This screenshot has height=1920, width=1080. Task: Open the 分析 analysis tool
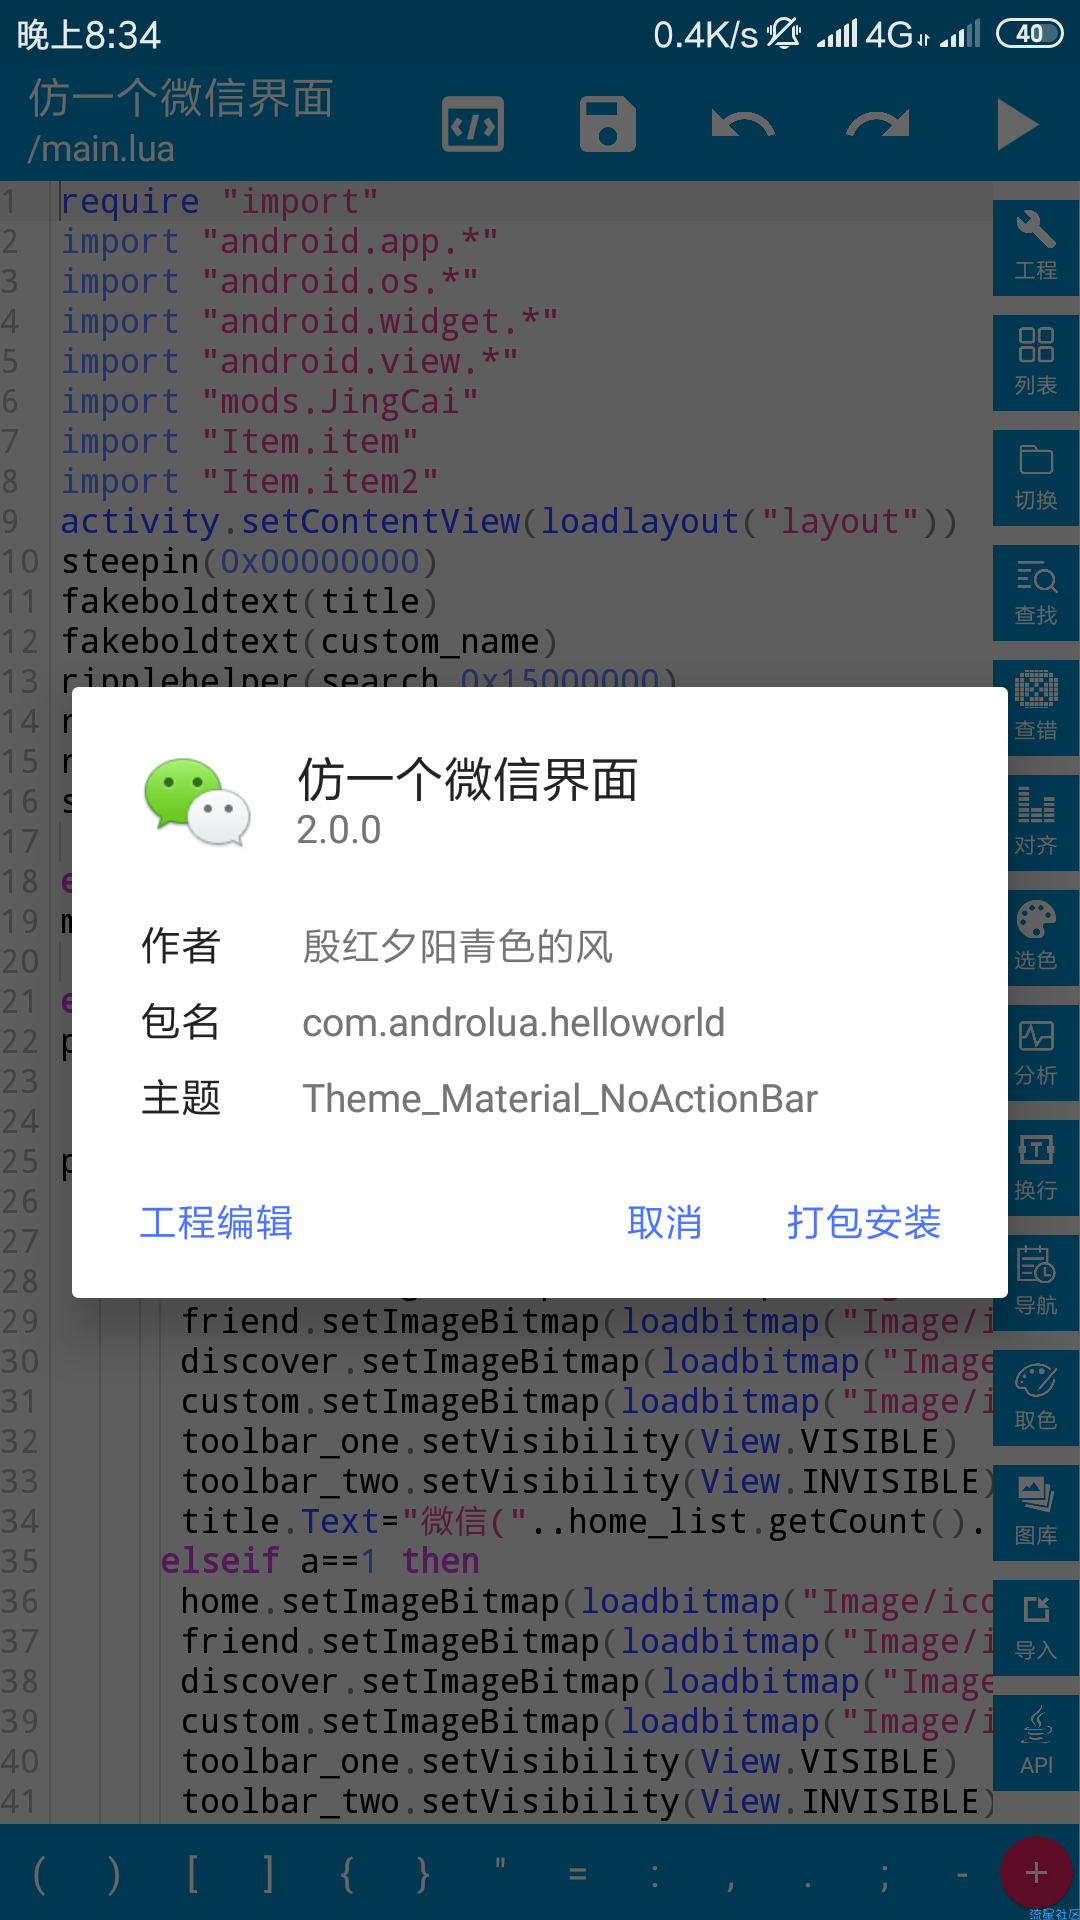coord(1036,1052)
